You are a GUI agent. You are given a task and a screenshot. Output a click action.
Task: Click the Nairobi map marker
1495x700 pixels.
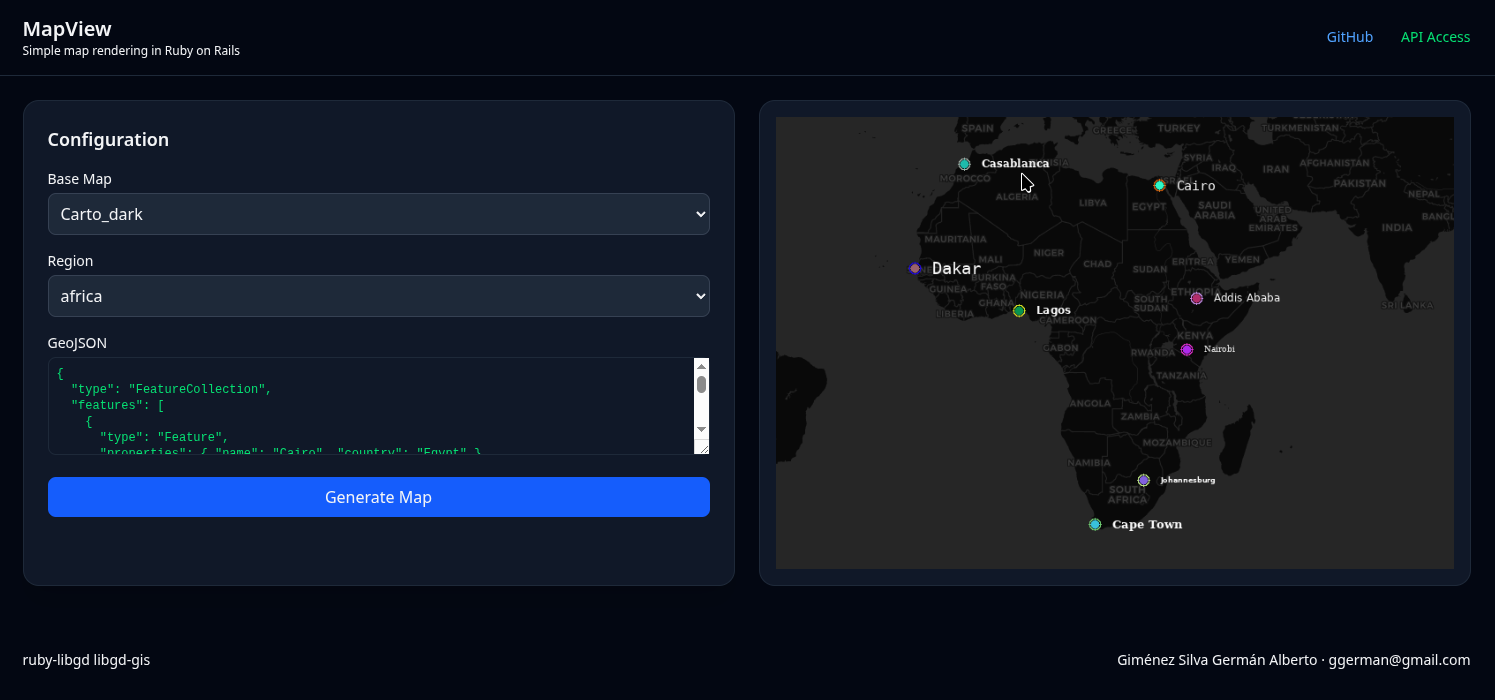coord(1187,350)
